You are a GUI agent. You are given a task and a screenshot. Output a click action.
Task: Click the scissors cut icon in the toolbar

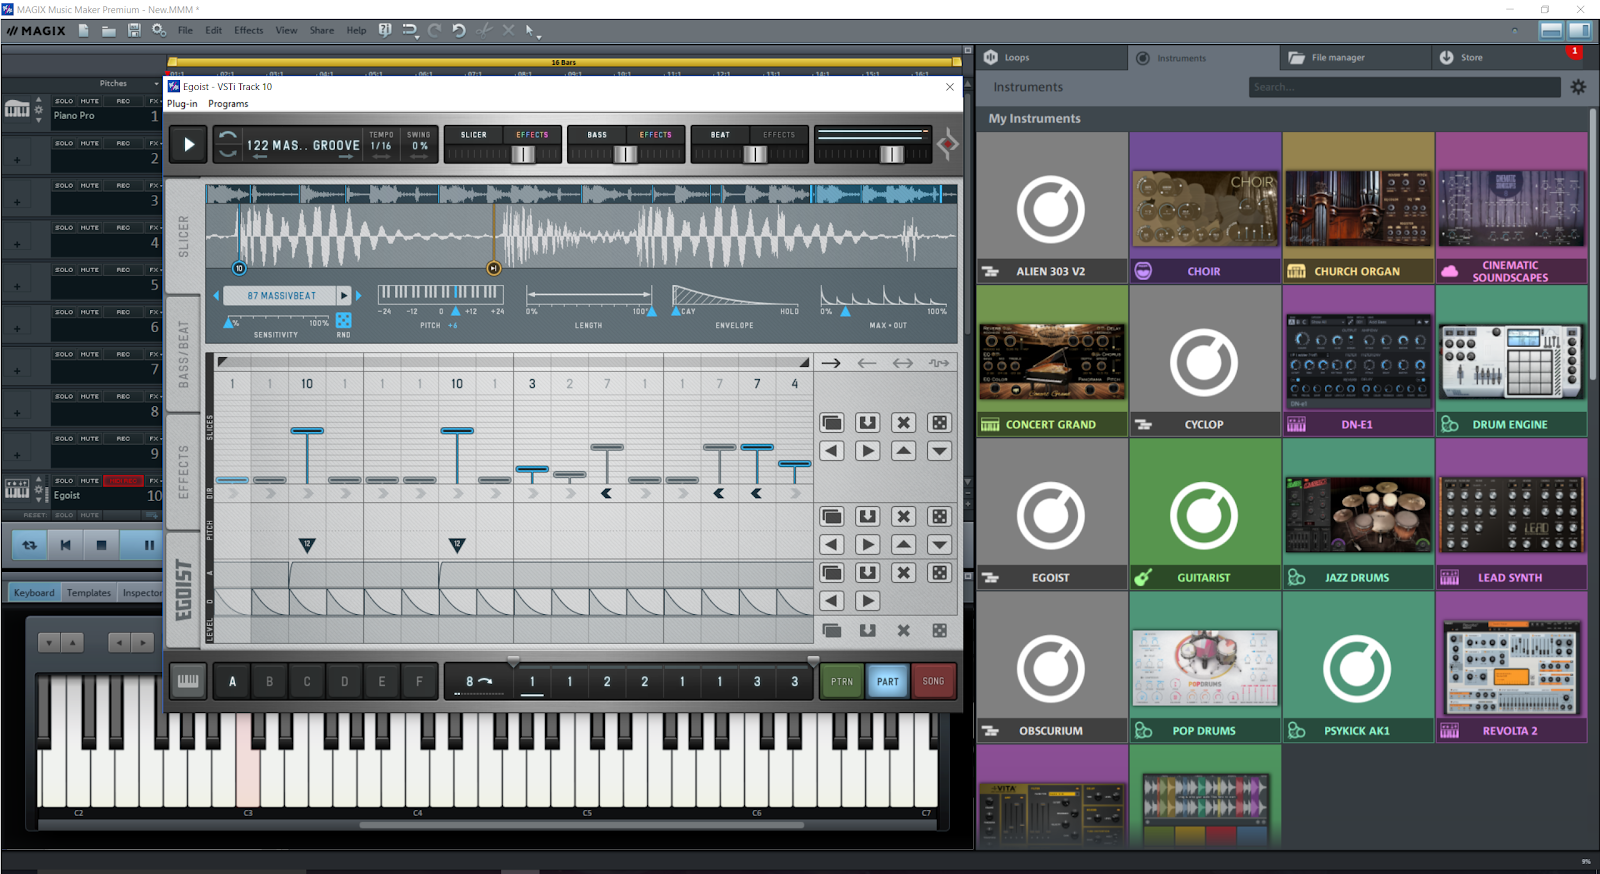click(484, 31)
